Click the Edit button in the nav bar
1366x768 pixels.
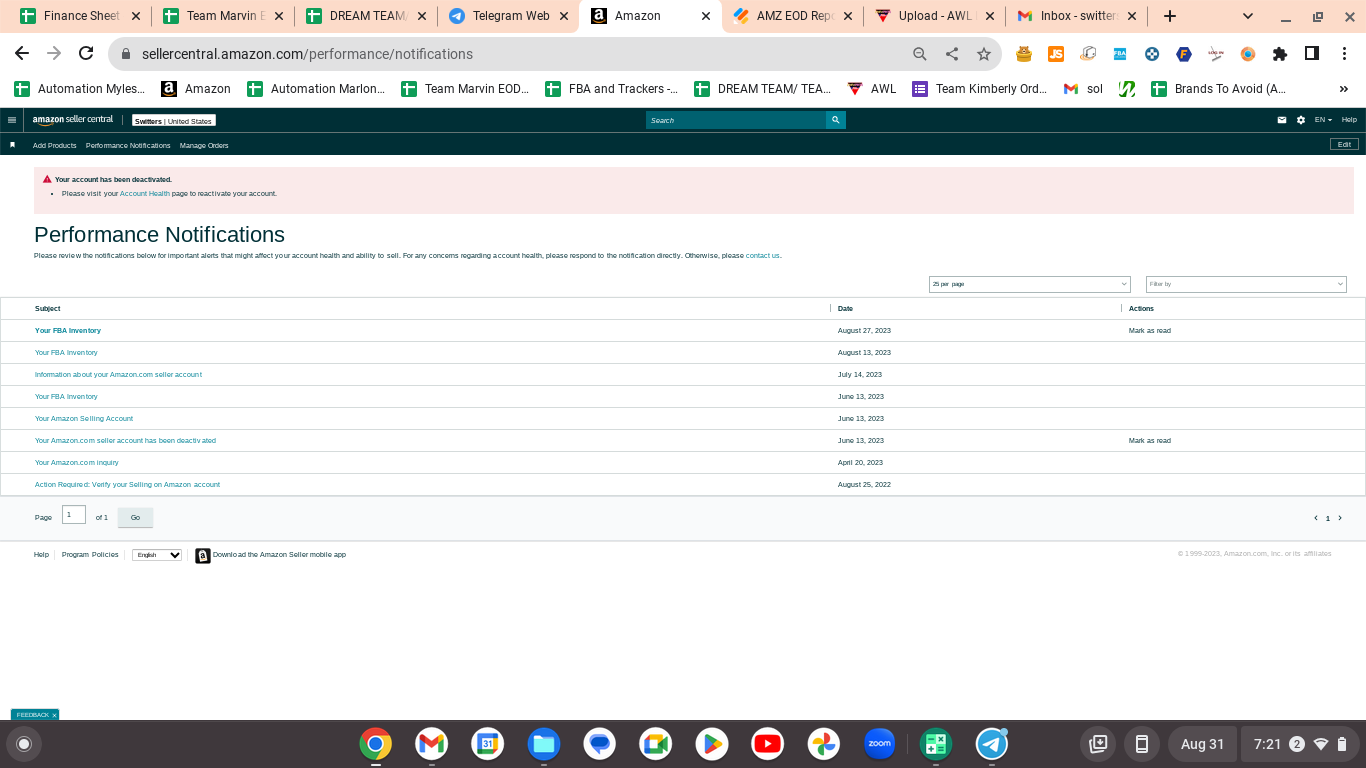[x=1344, y=145]
